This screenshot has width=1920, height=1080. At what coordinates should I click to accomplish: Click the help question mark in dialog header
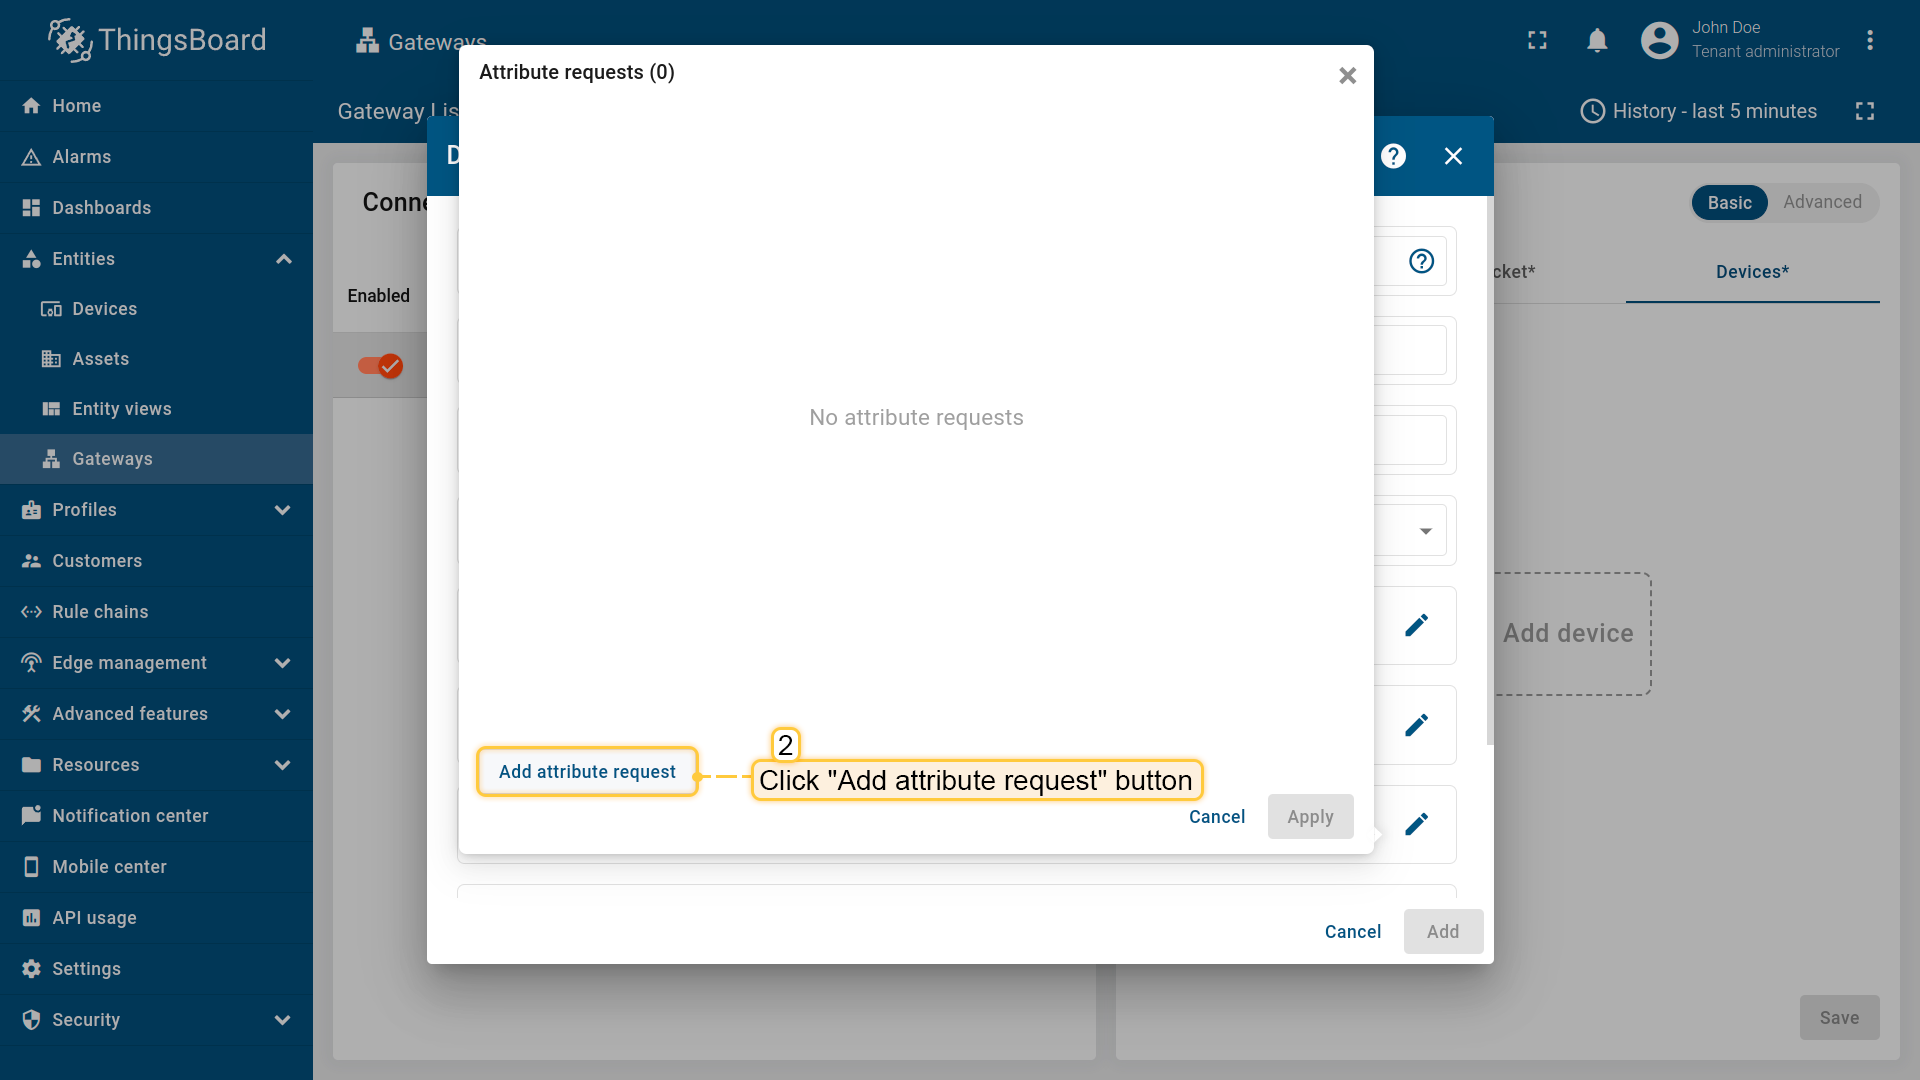point(1393,156)
